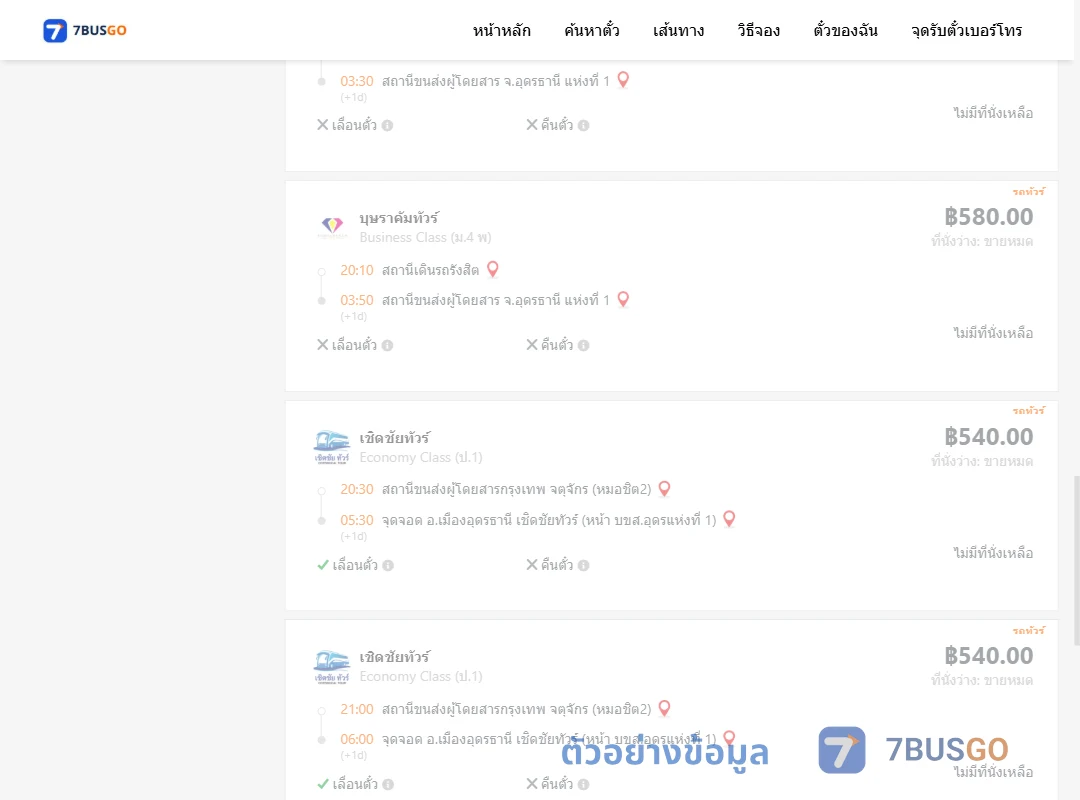1080x800 pixels.
Task: Click 06:00 arrival time
Action: click(357, 739)
